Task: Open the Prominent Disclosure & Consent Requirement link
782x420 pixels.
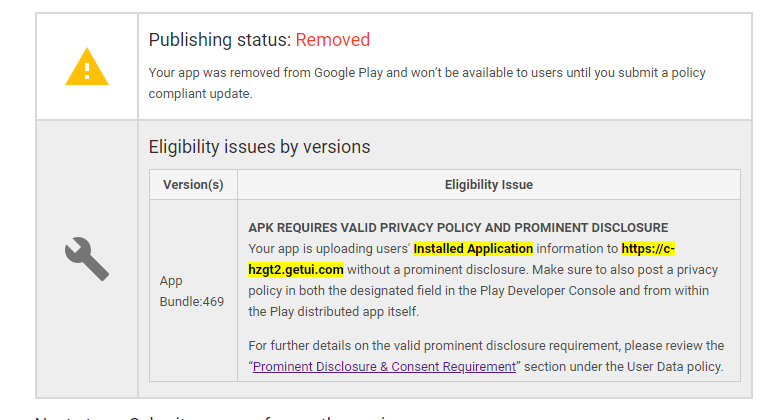Action: [x=384, y=367]
